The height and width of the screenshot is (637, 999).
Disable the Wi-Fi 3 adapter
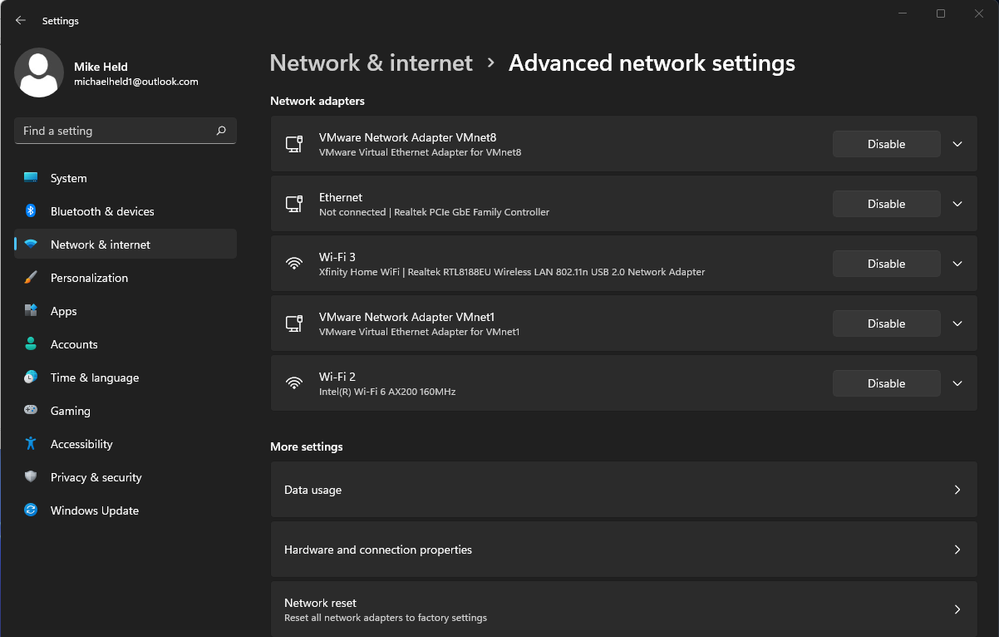coord(886,264)
